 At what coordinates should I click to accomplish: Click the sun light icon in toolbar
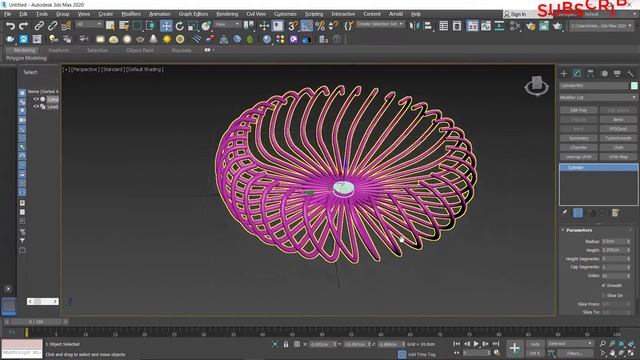tap(167, 39)
